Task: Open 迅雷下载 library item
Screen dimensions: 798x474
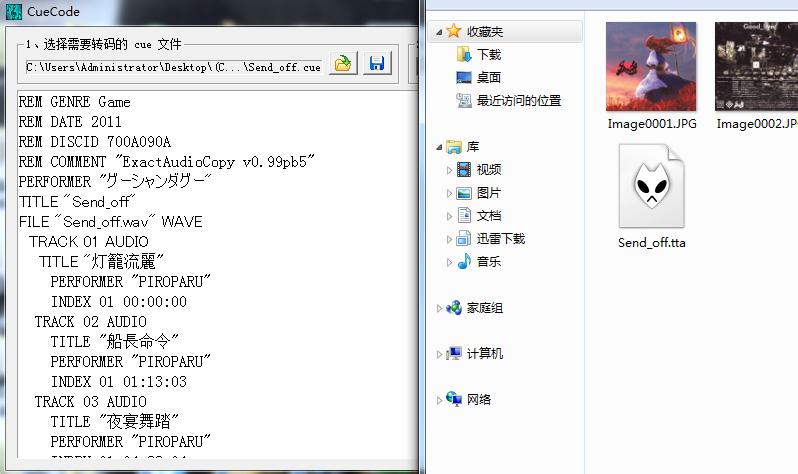Action: (491, 239)
